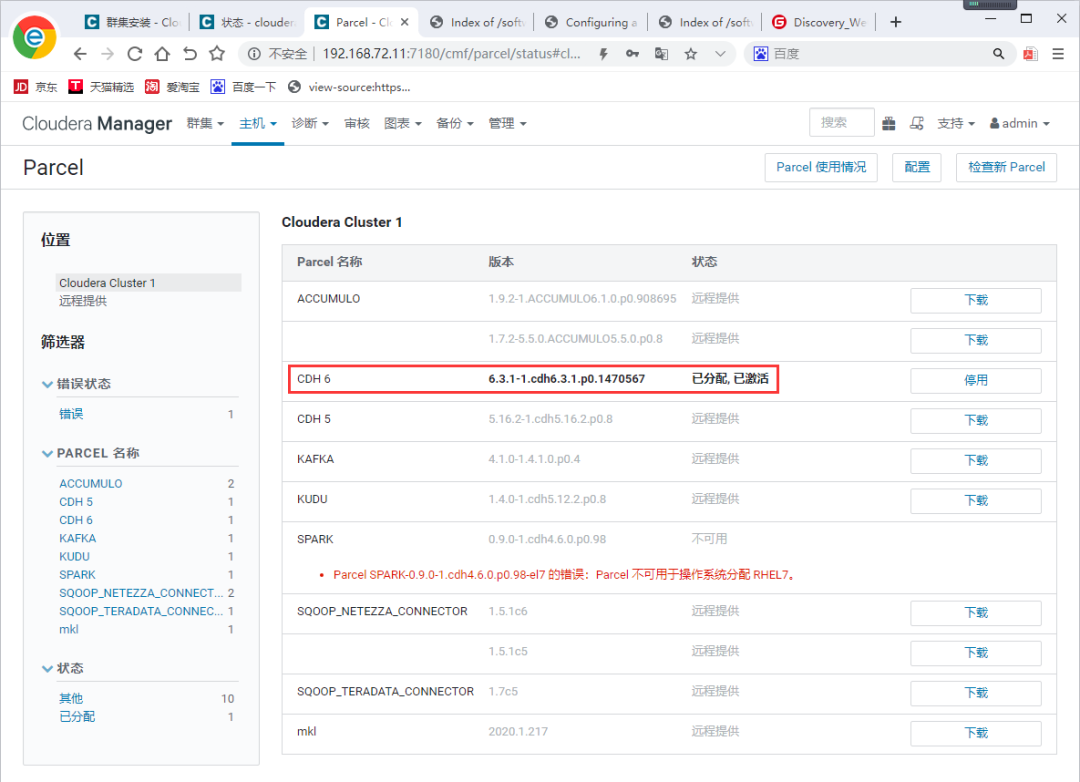Click 下载 for CDH 5 parcel
This screenshot has height=782, width=1080.
point(975,420)
